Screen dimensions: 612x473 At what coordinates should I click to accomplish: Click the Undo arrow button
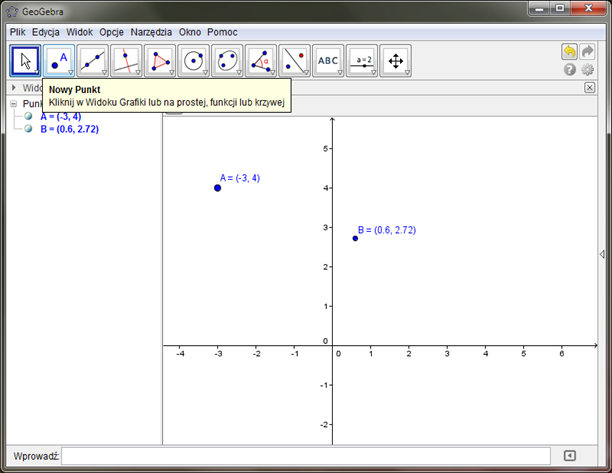569,52
